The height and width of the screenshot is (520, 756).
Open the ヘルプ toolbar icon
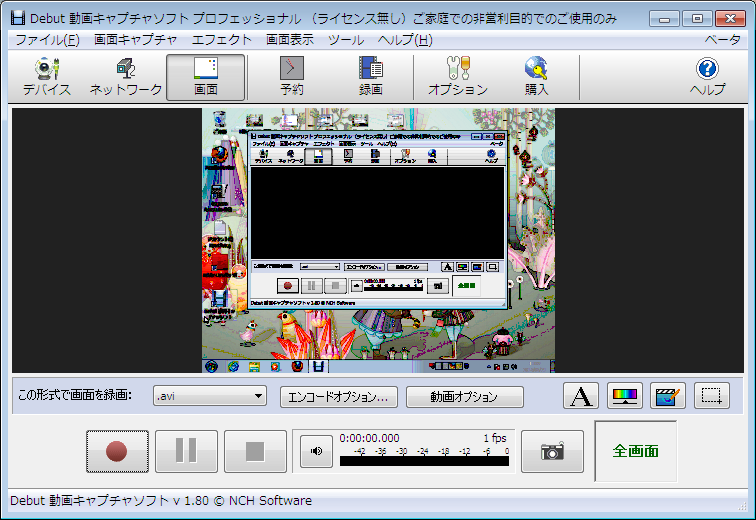pos(707,77)
